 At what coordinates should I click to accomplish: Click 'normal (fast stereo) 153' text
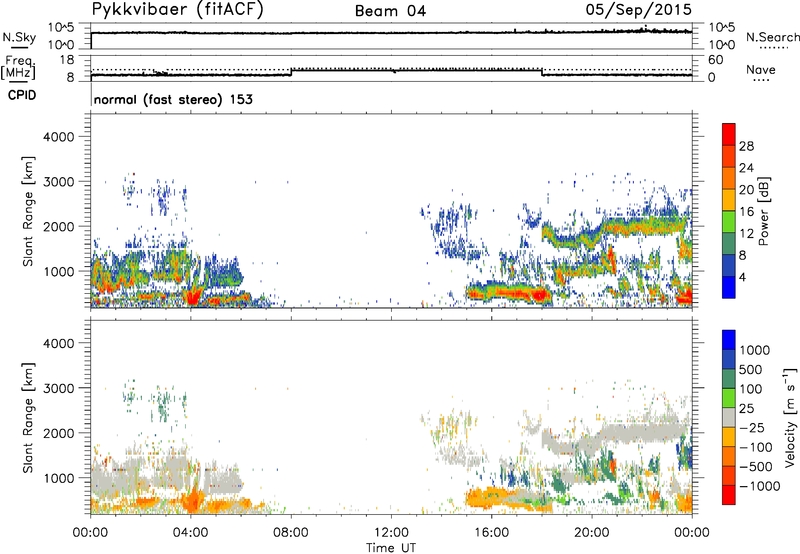tap(173, 99)
